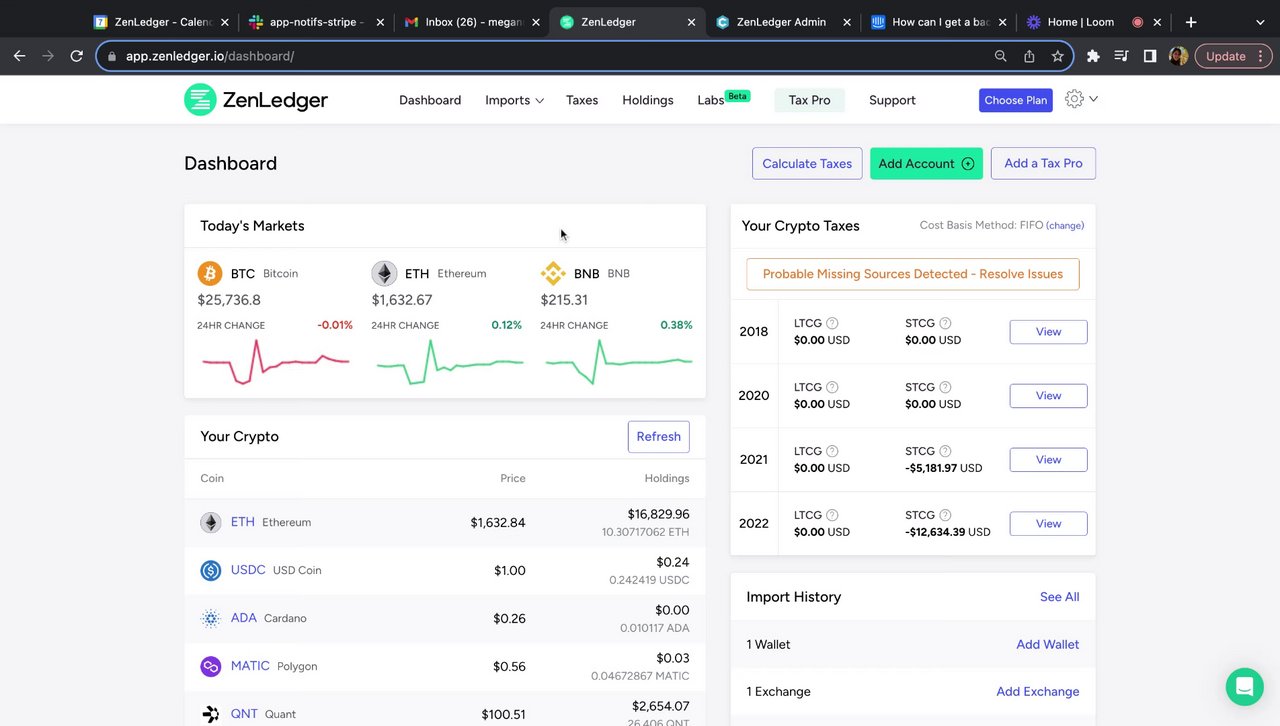Viewport: 1280px width, 726px height.
Task: Open the USDC coin link
Action: [248, 570]
